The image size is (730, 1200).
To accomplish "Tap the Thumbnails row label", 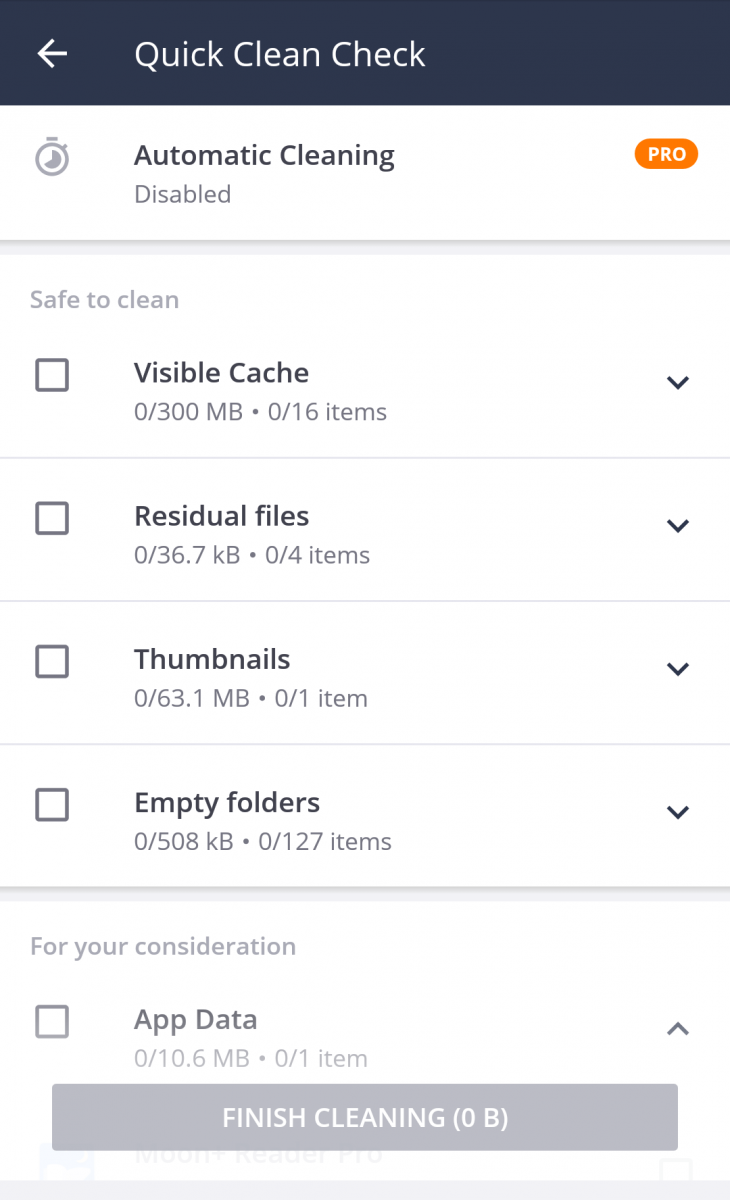I will pyautogui.click(x=212, y=659).
